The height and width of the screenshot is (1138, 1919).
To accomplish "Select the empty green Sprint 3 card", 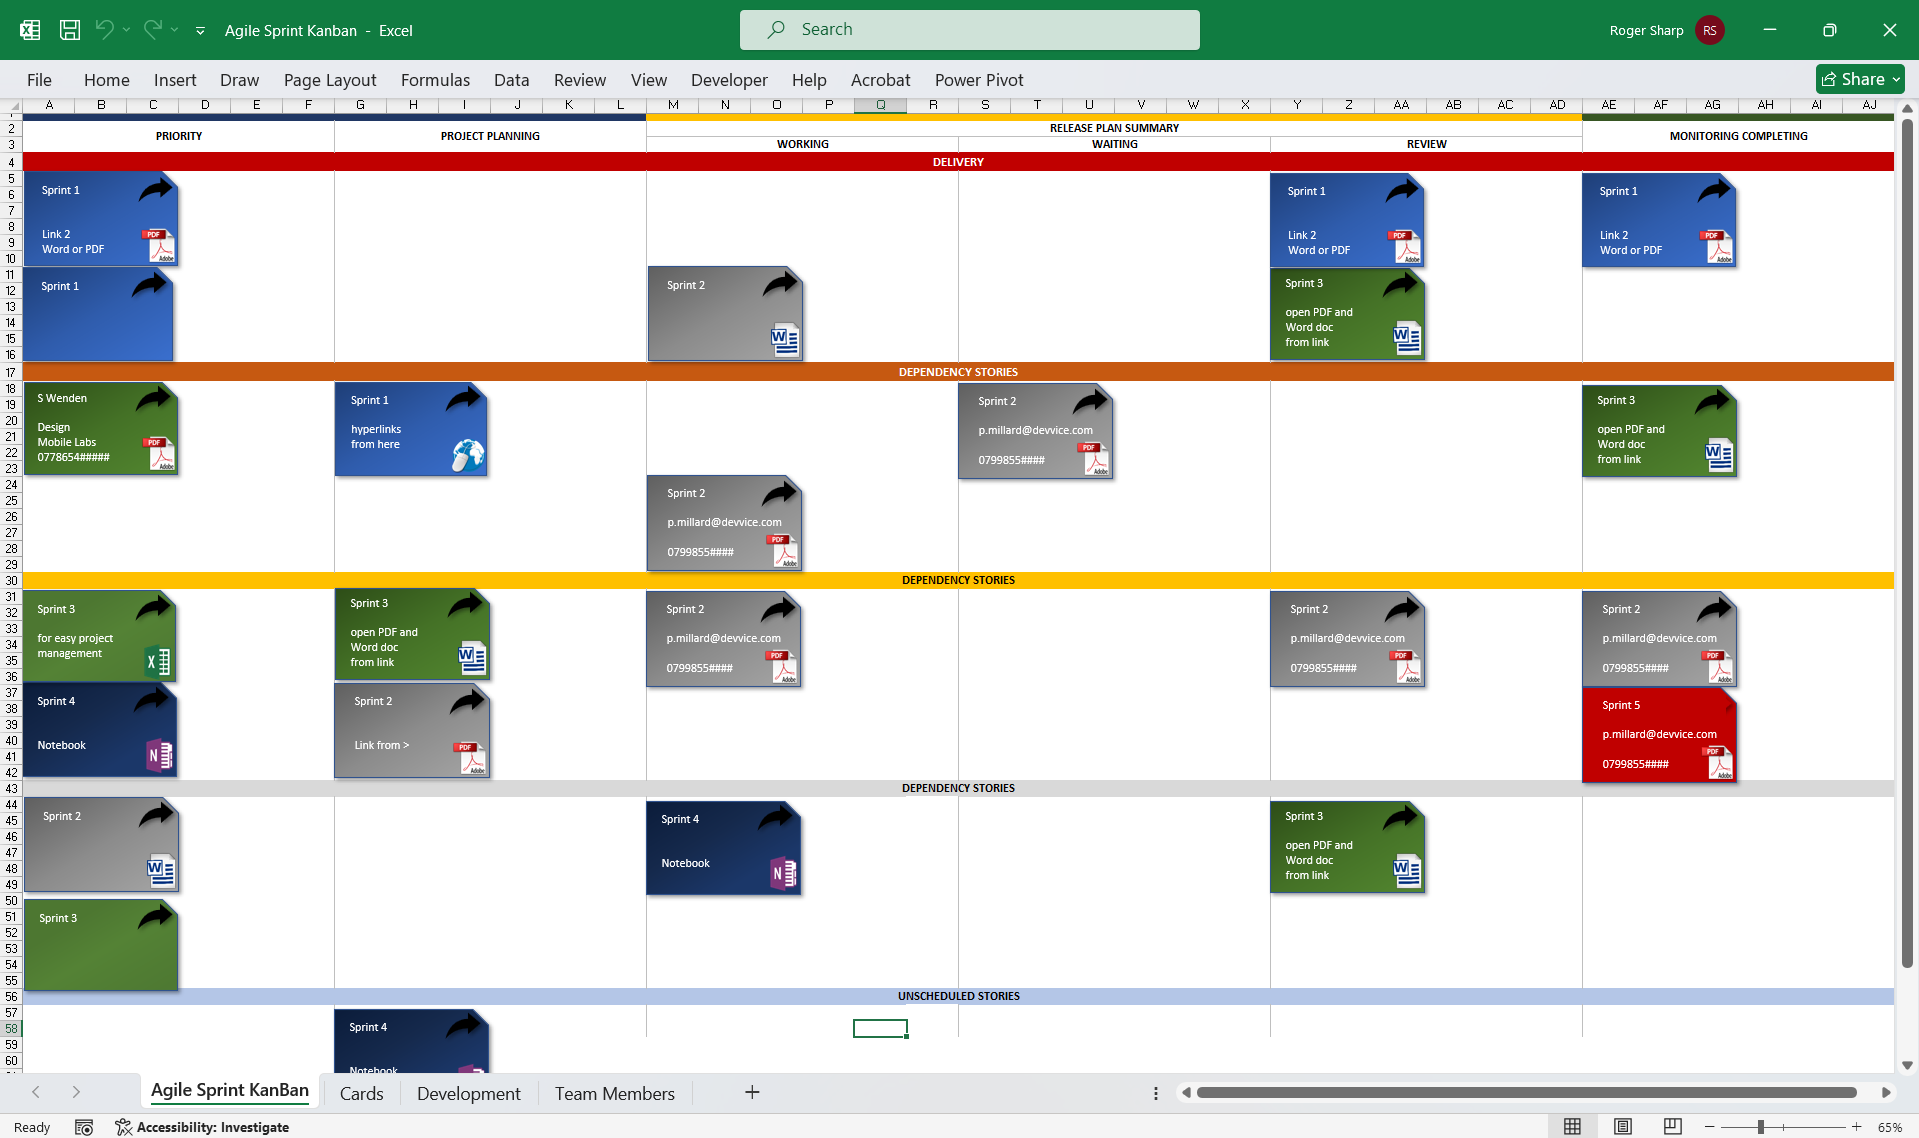I will pyautogui.click(x=101, y=945).
